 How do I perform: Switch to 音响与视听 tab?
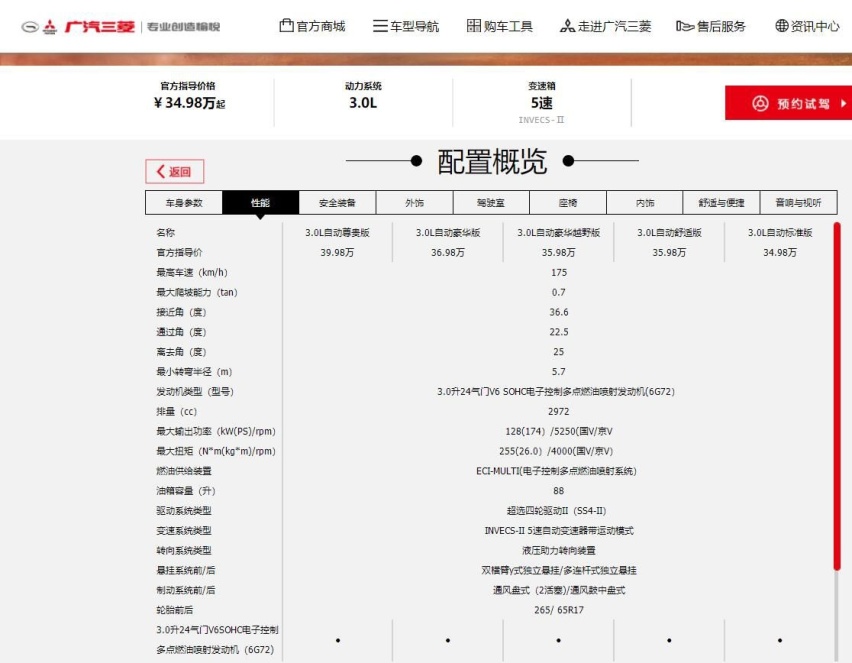coord(798,203)
